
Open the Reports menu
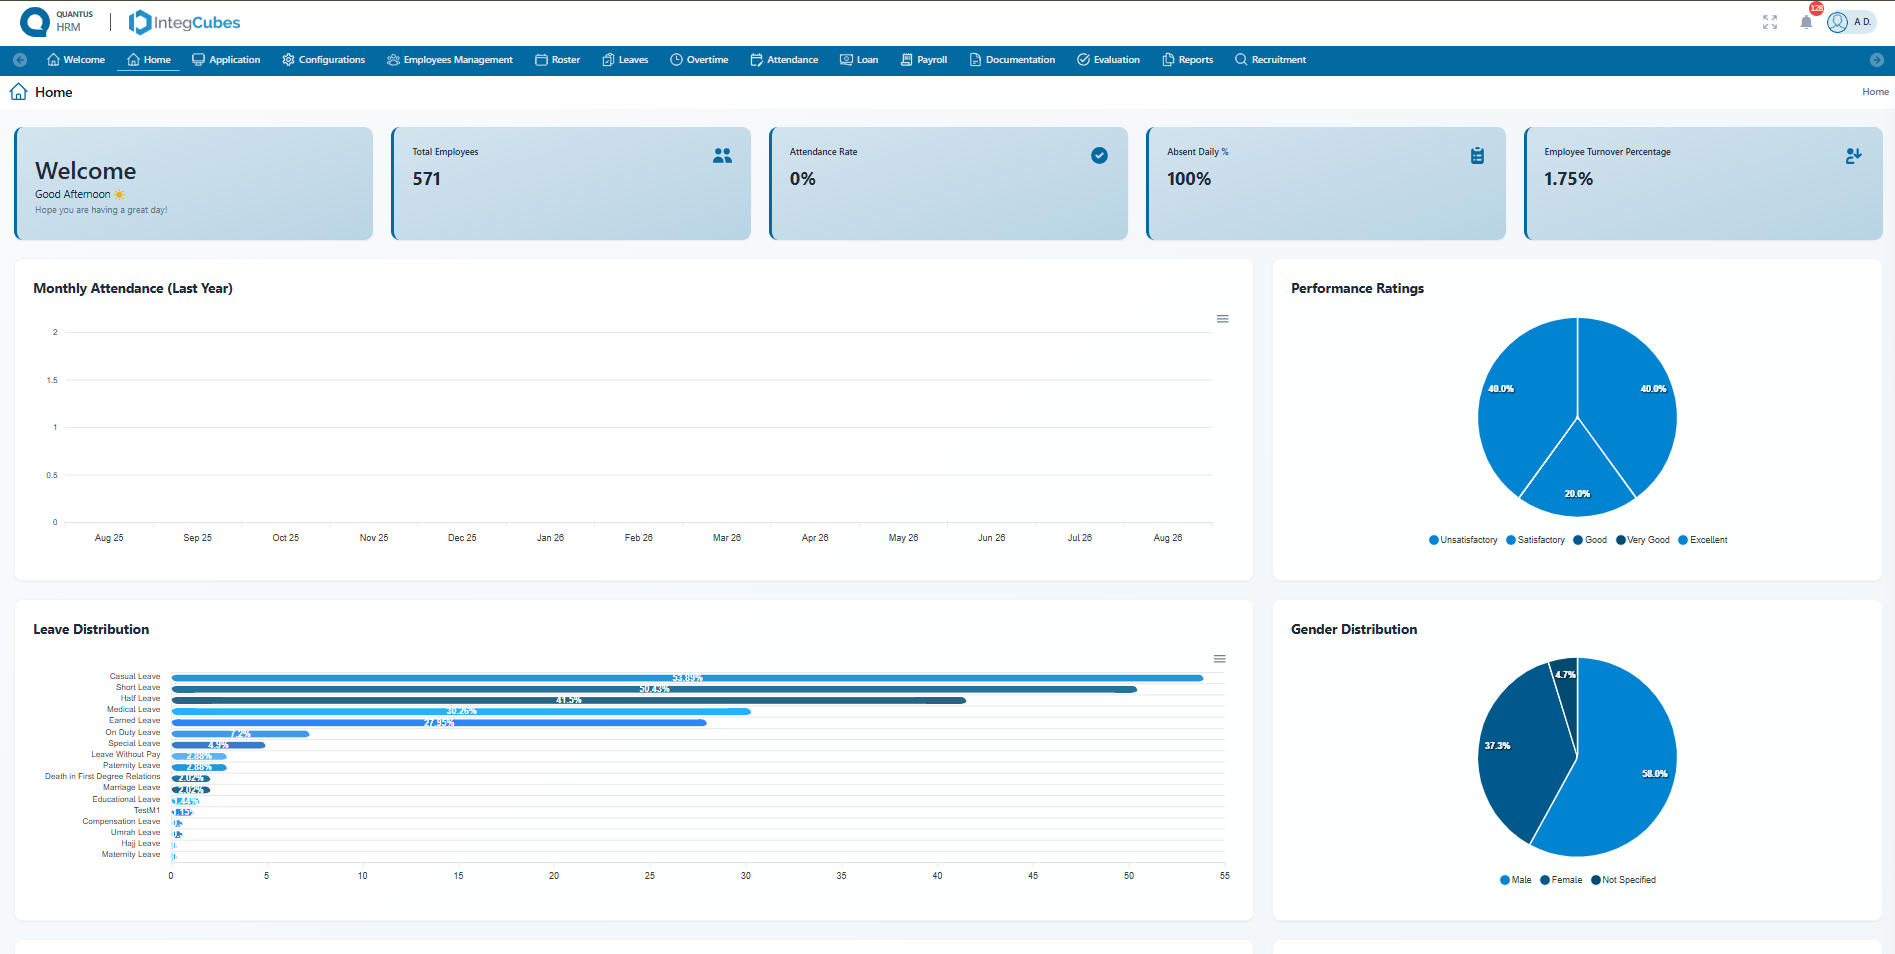(x=1188, y=60)
